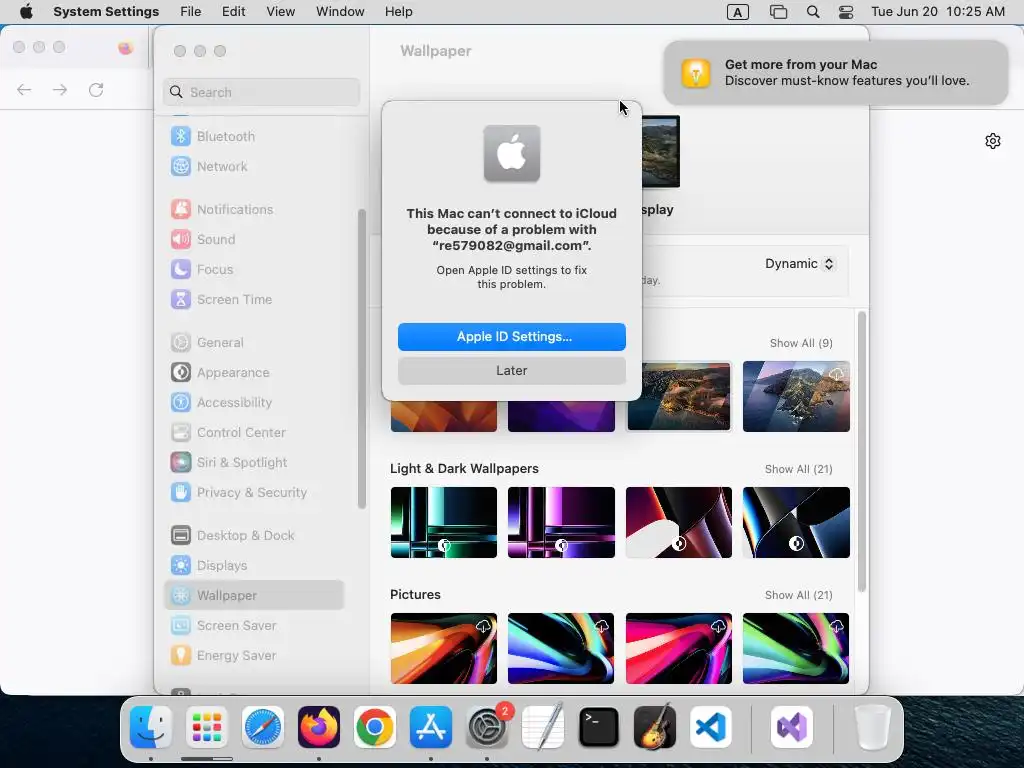Open Siri & Spotlight icon
This screenshot has height=768, width=1024.
tap(181, 463)
